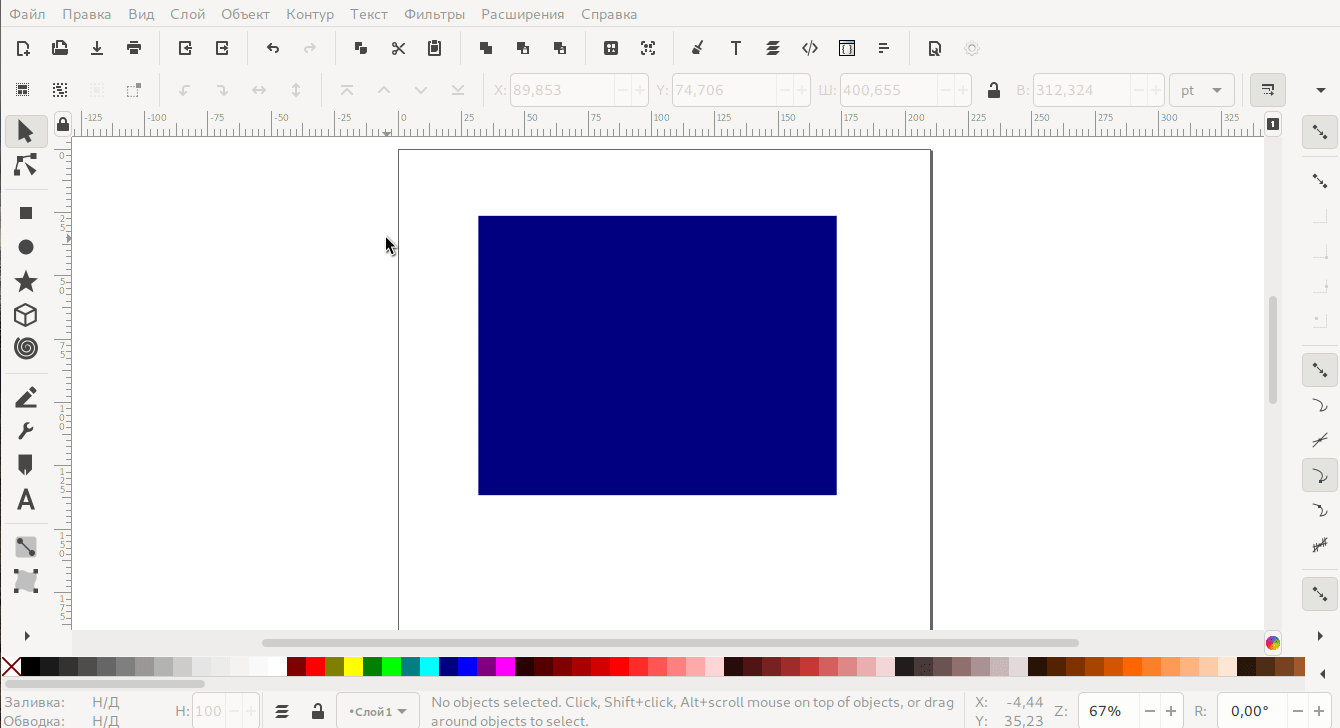This screenshot has width=1340, height=728.
Task: Increase zoom with the plus button
Action: (x=1171, y=711)
